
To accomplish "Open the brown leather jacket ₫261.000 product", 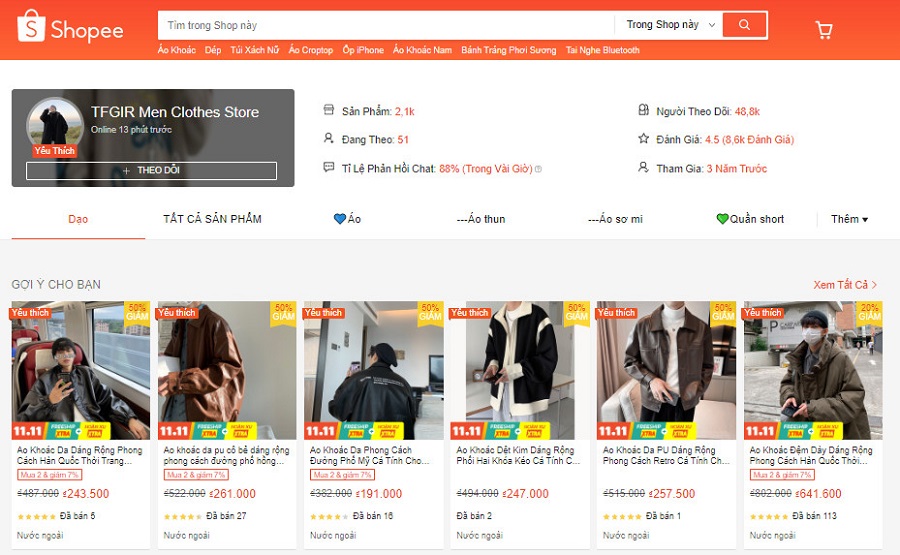I will [x=227, y=370].
